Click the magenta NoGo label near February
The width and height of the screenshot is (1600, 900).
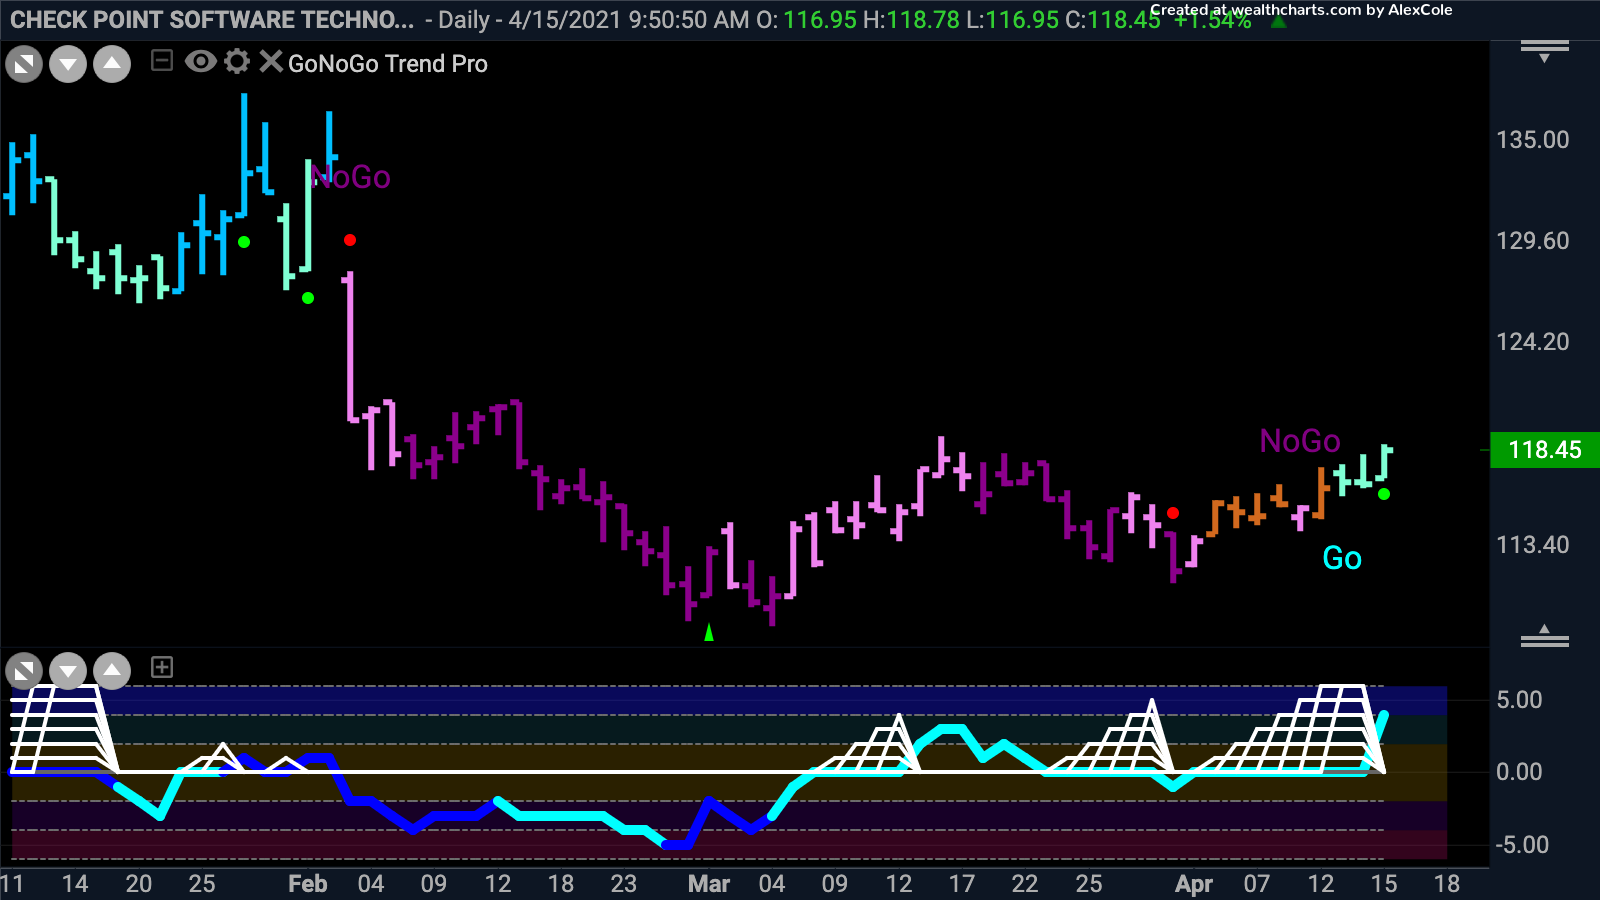pyautogui.click(x=351, y=178)
